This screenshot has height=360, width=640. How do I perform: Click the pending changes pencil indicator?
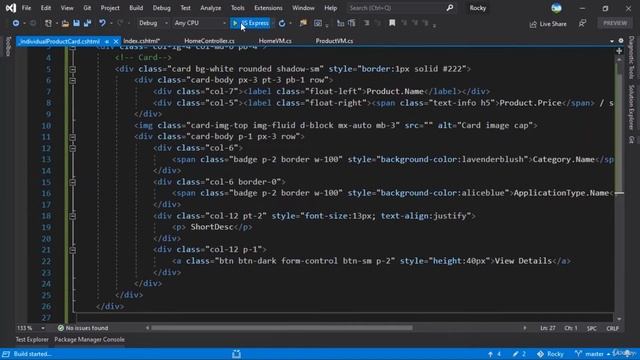tap(519, 354)
